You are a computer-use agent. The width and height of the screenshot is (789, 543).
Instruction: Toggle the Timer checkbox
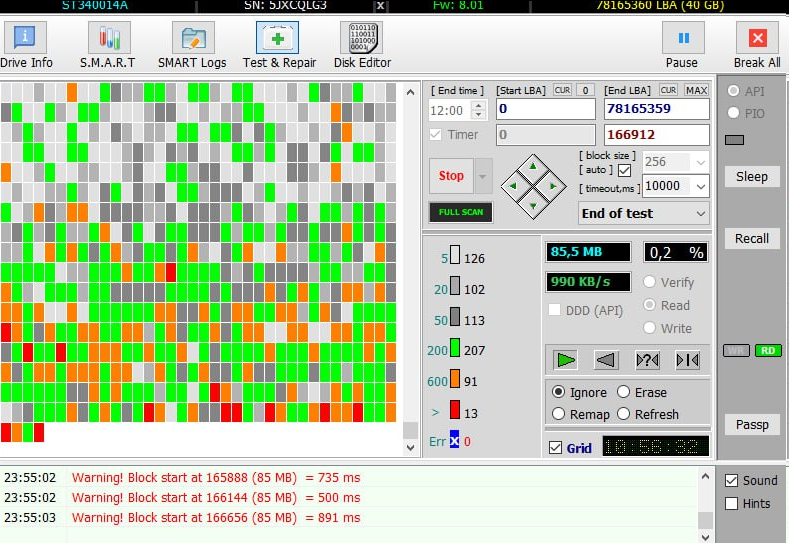tap(436, 135)
